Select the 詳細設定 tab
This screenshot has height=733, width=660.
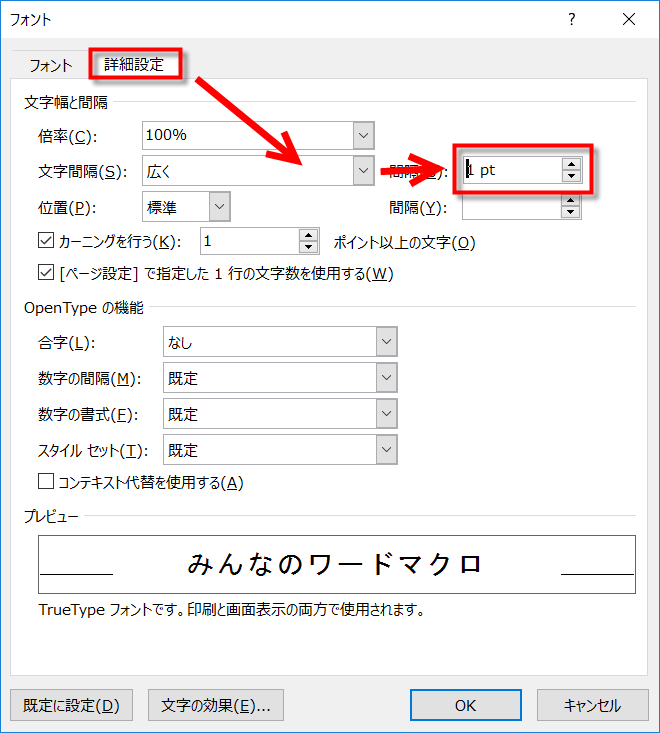point(135,65)
